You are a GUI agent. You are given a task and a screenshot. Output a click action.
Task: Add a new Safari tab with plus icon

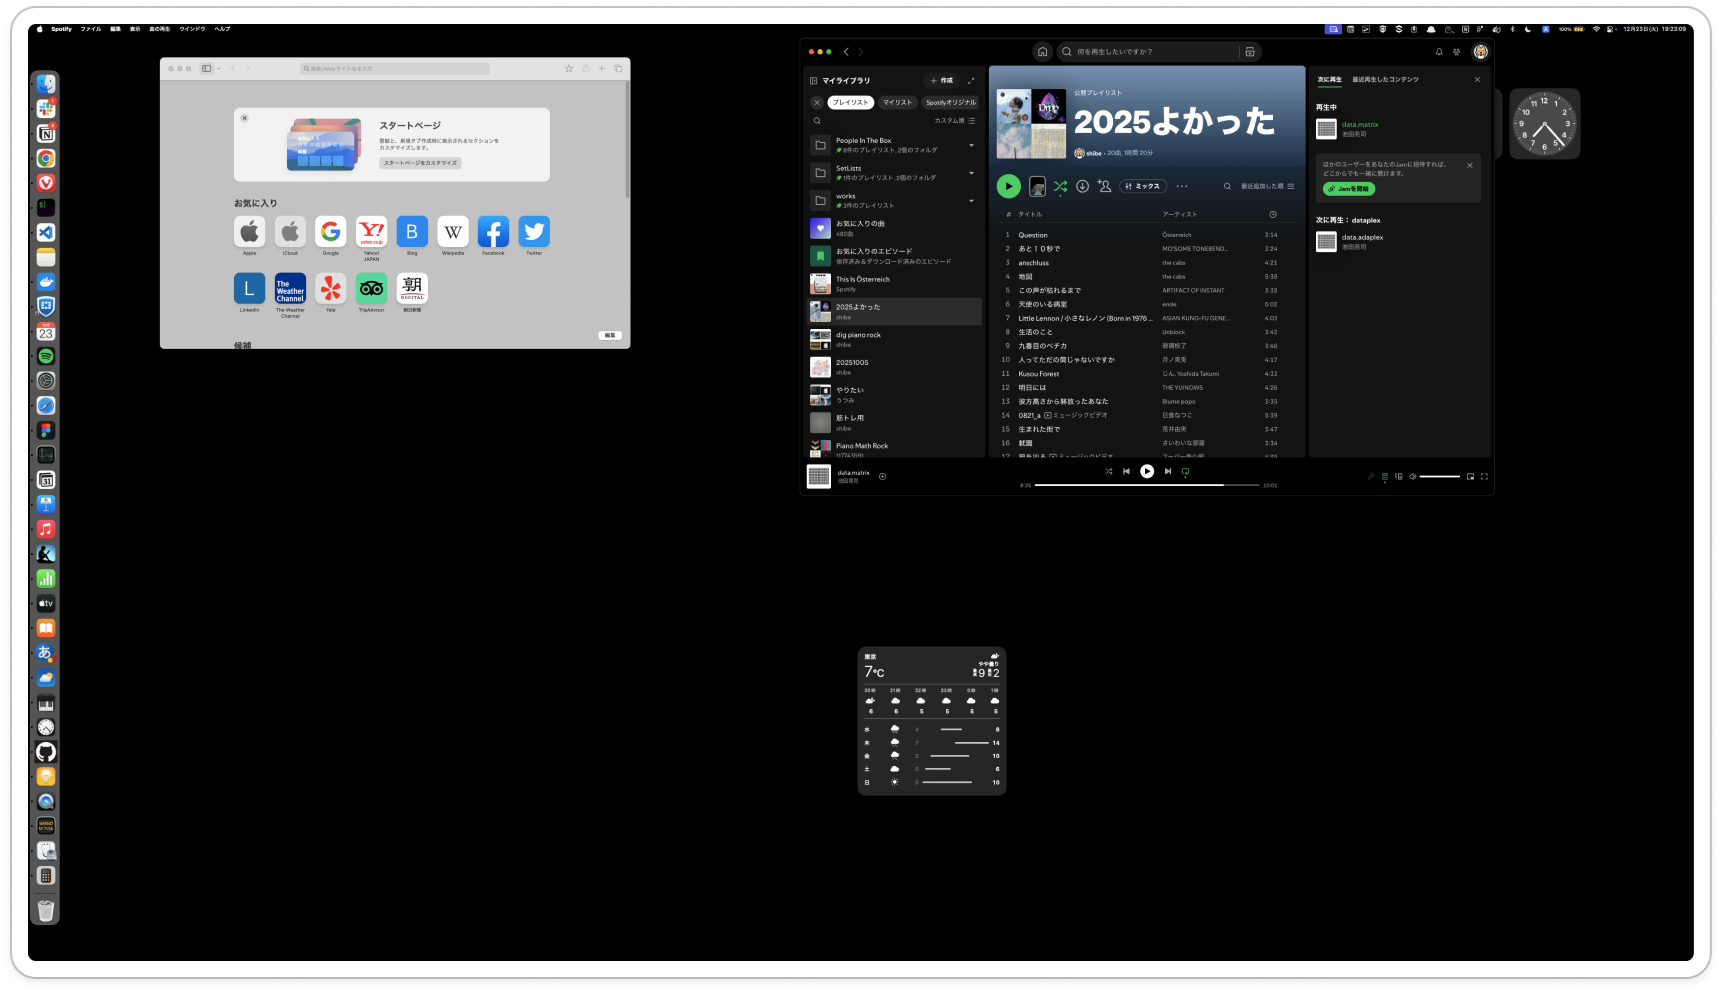(x=602, y=69)
